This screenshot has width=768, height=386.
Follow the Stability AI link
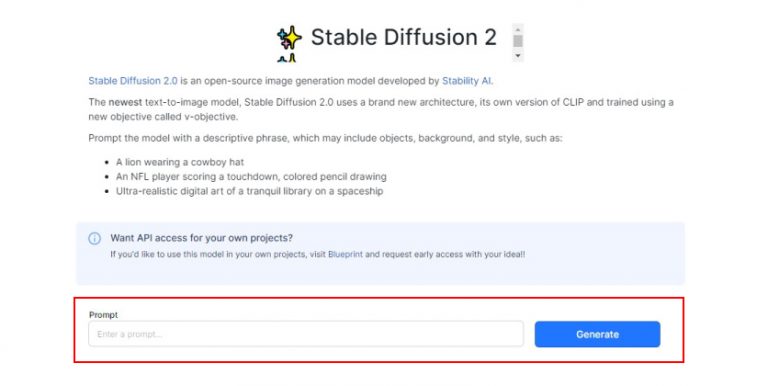click(x=467, y=81)
